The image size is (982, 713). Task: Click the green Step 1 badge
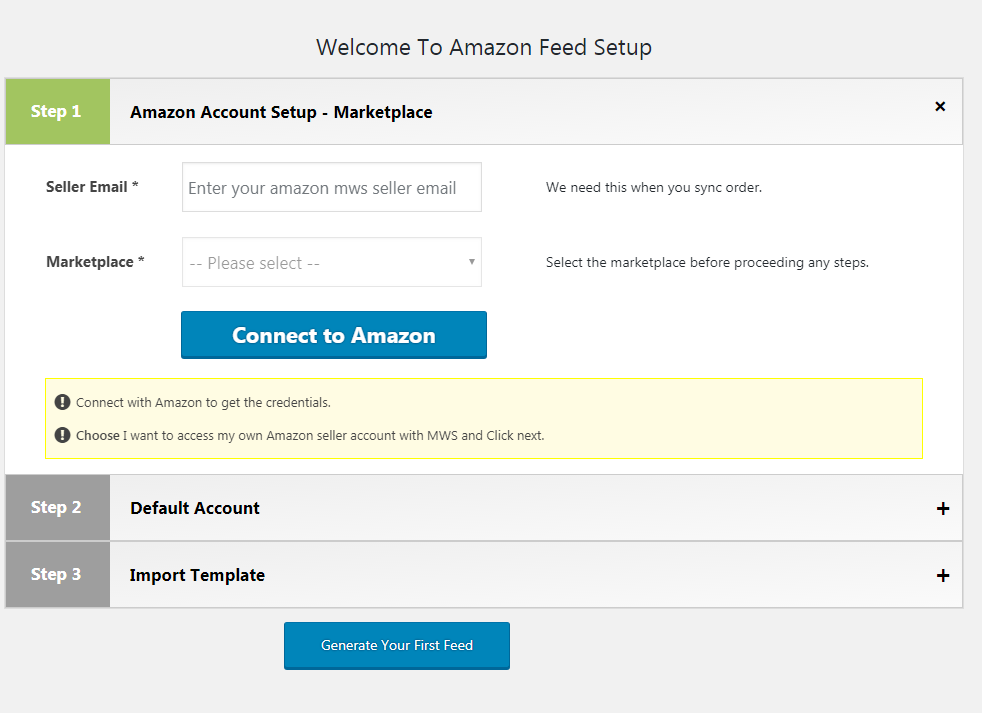pos(57,111)
